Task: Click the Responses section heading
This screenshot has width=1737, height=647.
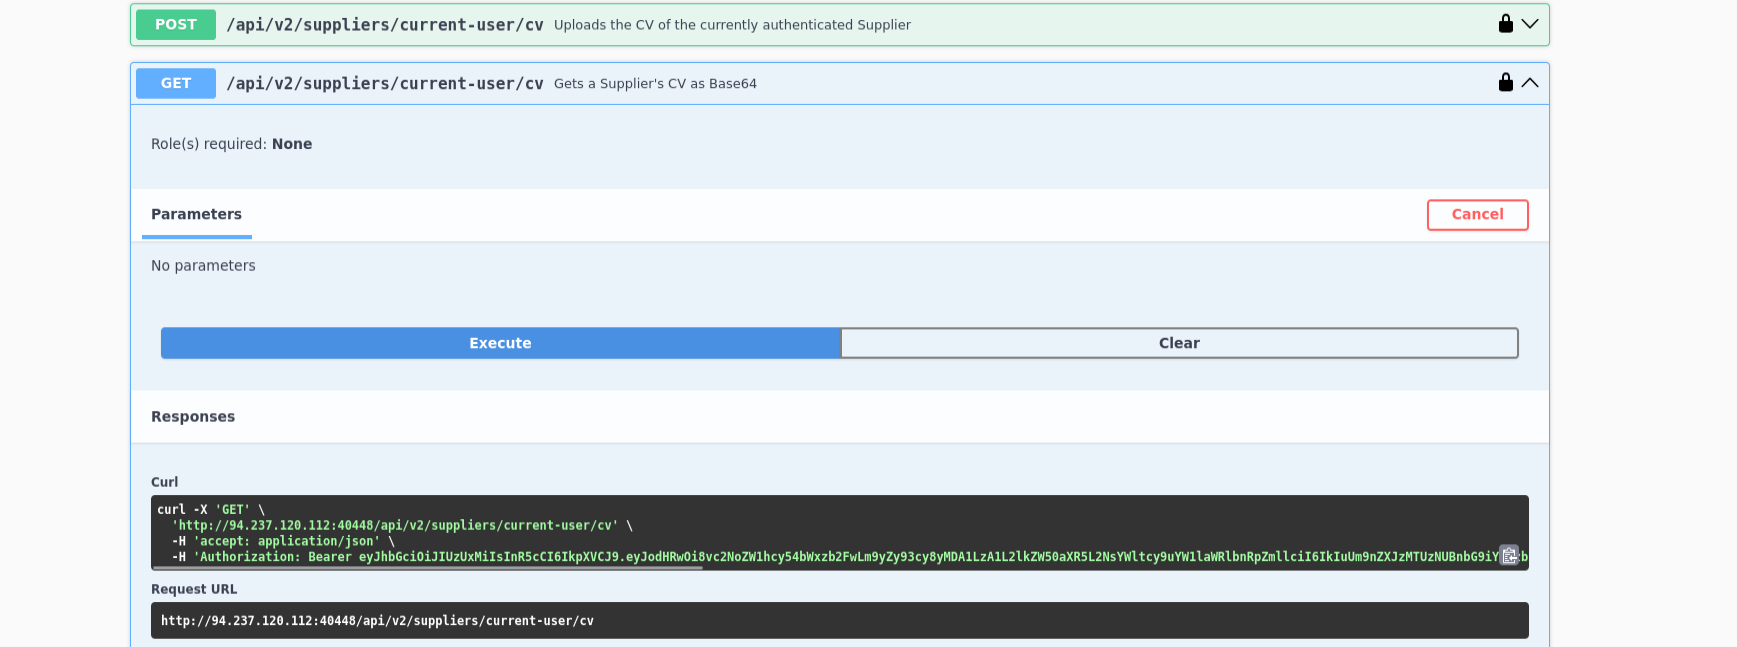Action: [193, 417]
